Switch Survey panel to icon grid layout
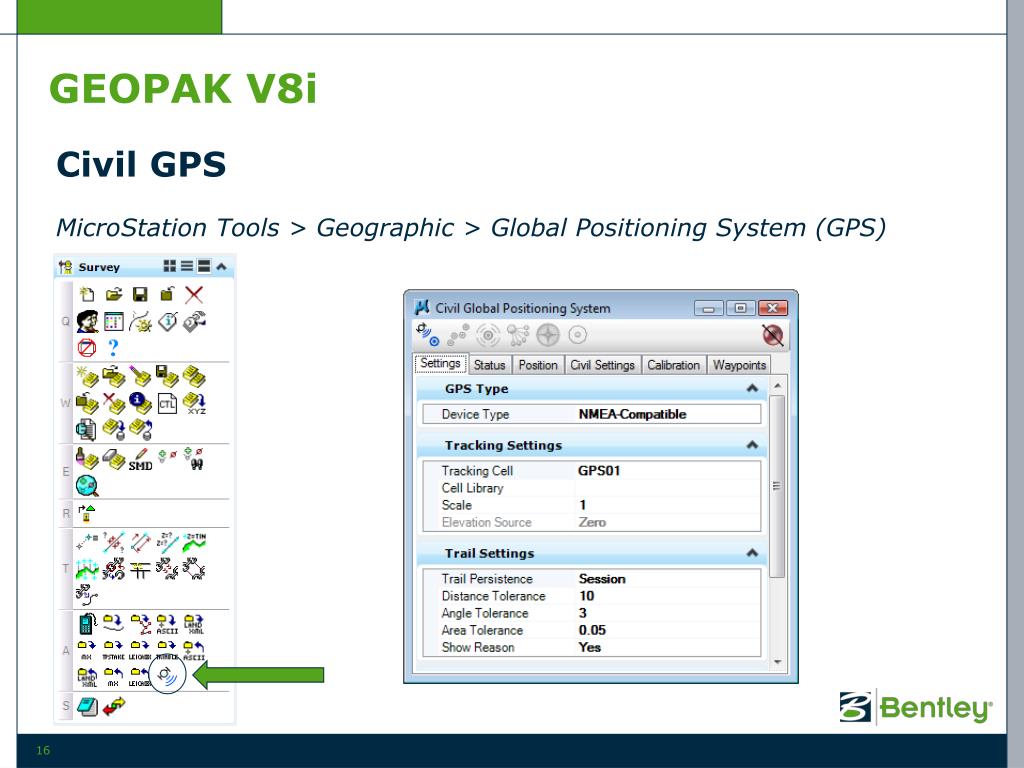 (x=170, y=266)
